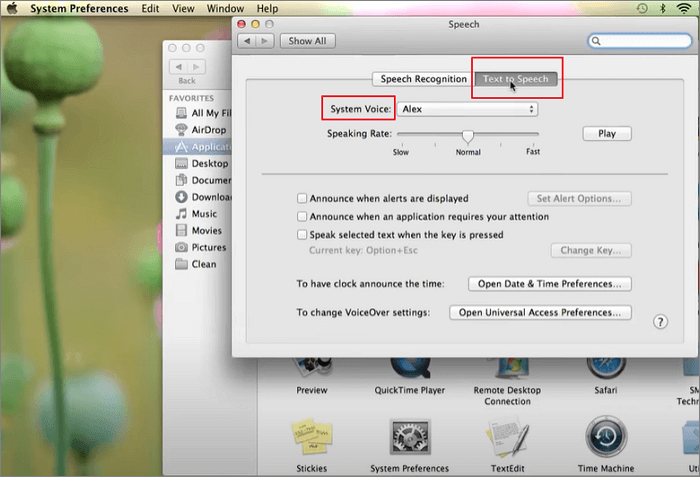Open the Help menu
The image size is (700, 477).
pyautogui.click(x=267, y=8)
